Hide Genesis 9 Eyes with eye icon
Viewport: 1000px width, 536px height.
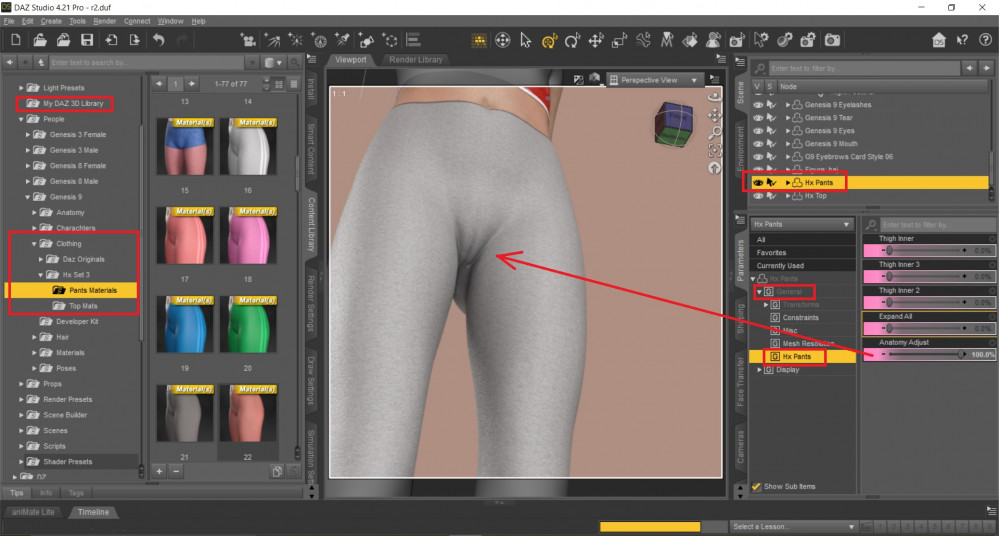(758, 131)
